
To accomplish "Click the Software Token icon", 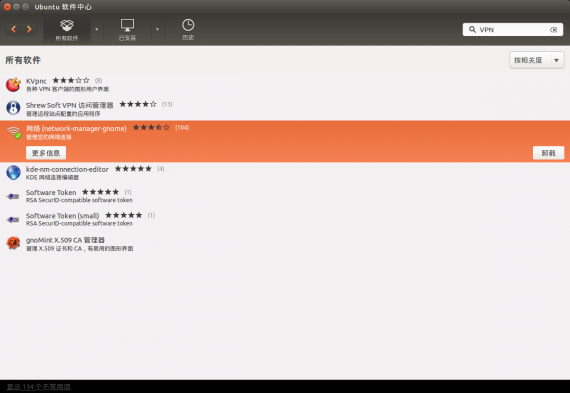I will pyautogui.click(x=13, y=196).
